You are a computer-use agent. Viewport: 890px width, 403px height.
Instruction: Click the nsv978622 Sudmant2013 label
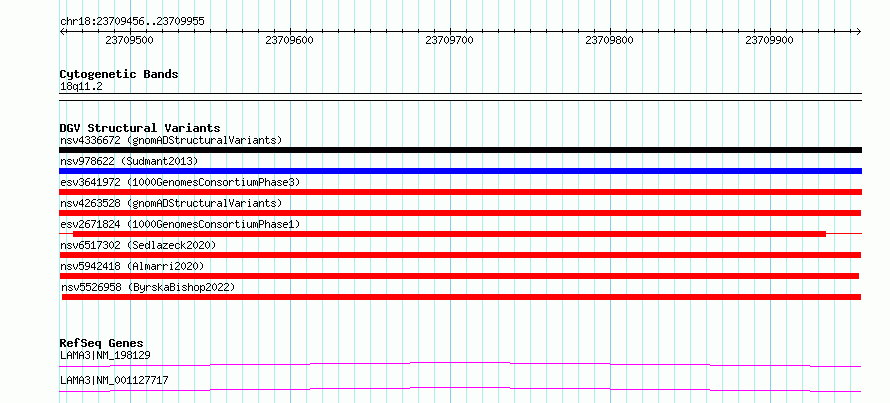(129, 161)
